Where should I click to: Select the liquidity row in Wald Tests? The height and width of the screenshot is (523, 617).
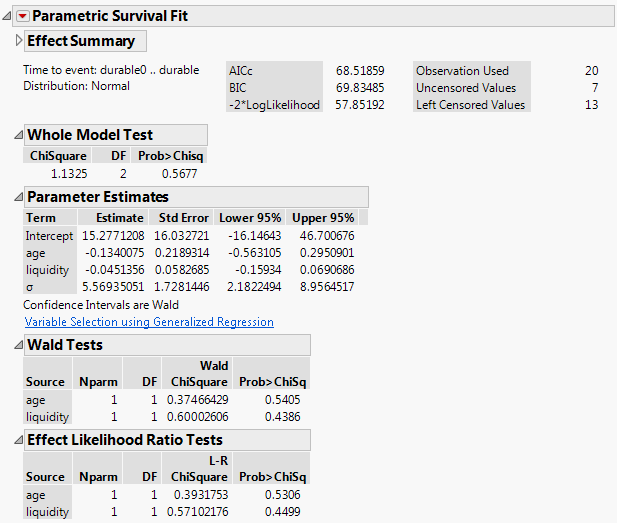point(47,417)
